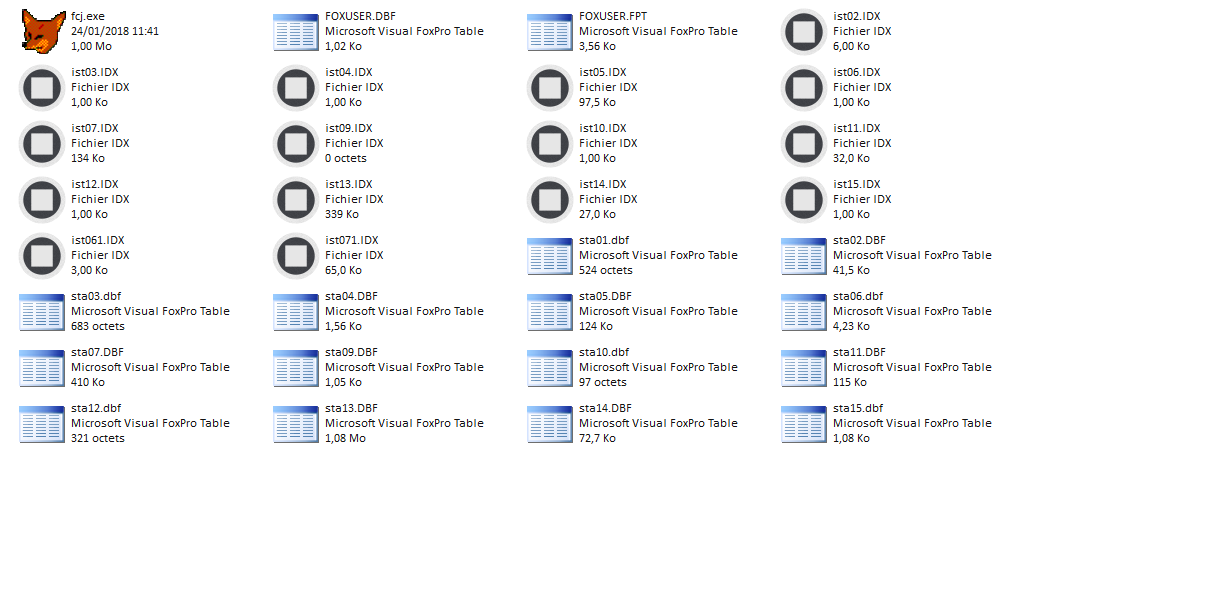Select the fcj.exe fox icon
The image size is (1206, 589).
[42, 32]
